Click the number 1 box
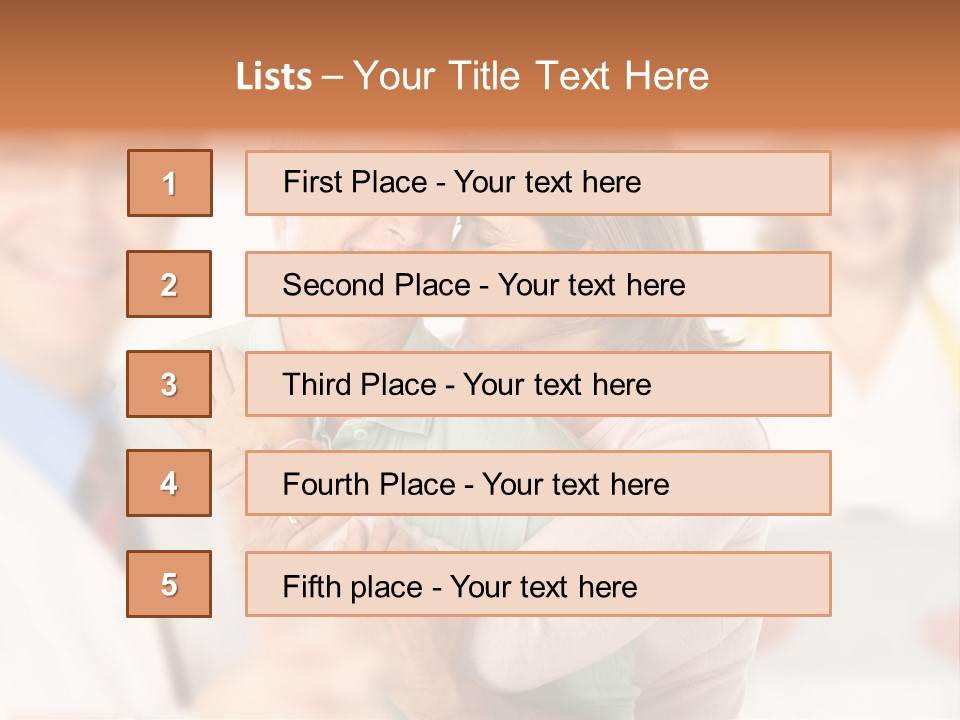The width and height of the screenshot is (960, 720). pos(170,183)
